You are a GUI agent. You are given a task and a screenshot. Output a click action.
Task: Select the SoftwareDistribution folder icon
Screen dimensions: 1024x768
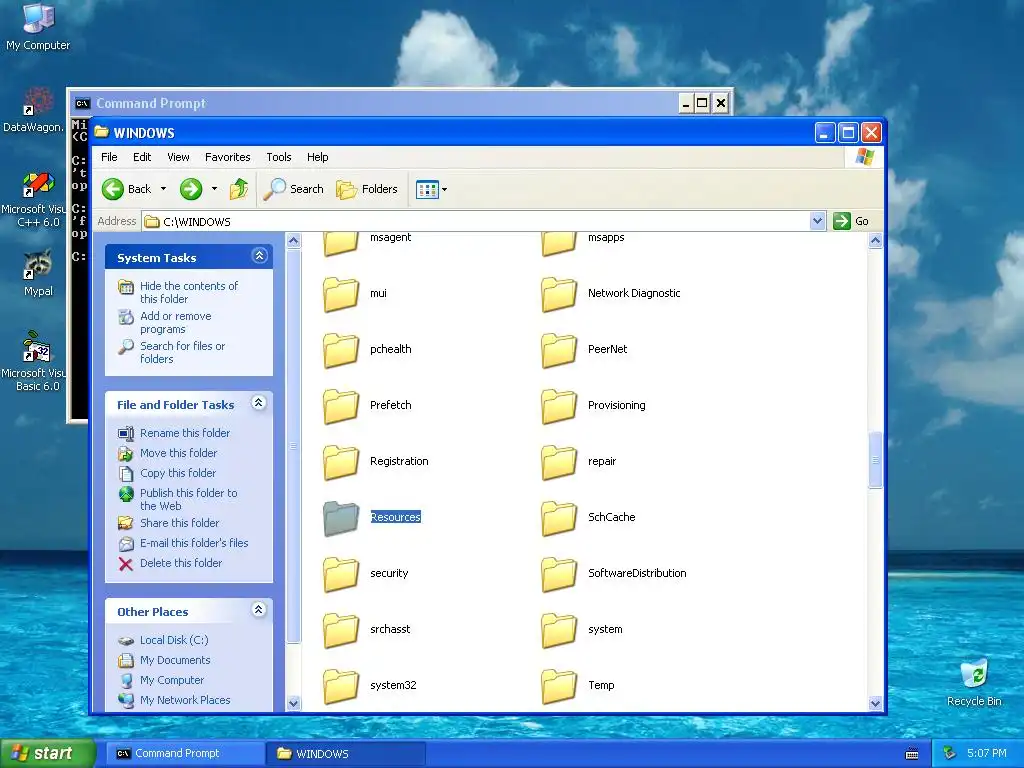click(x=559, y=573)
